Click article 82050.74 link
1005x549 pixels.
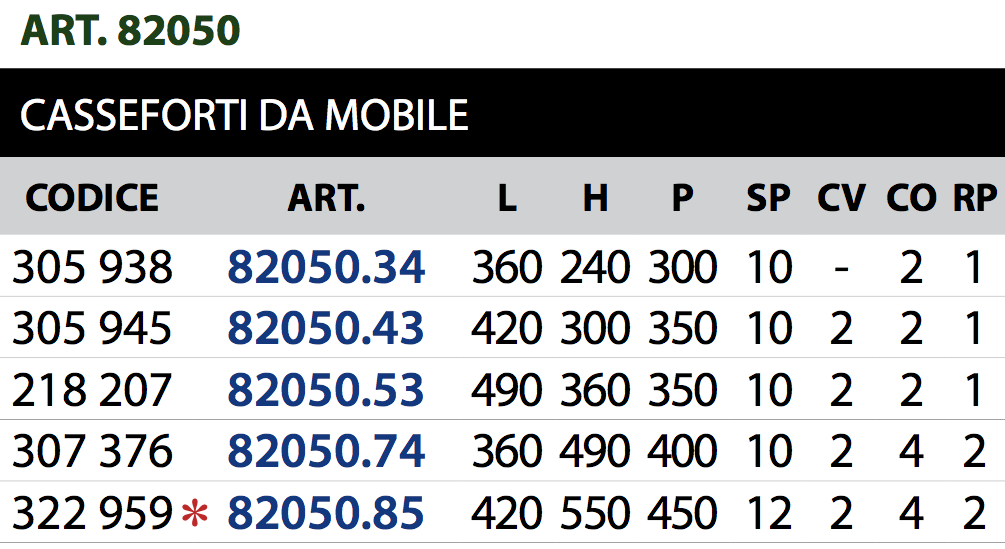point(326,452)
